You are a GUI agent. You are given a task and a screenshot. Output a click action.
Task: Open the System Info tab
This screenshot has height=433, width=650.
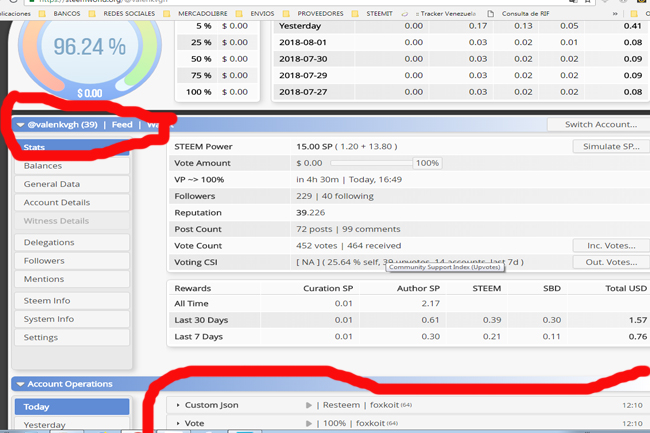click(x=72, y=319)
